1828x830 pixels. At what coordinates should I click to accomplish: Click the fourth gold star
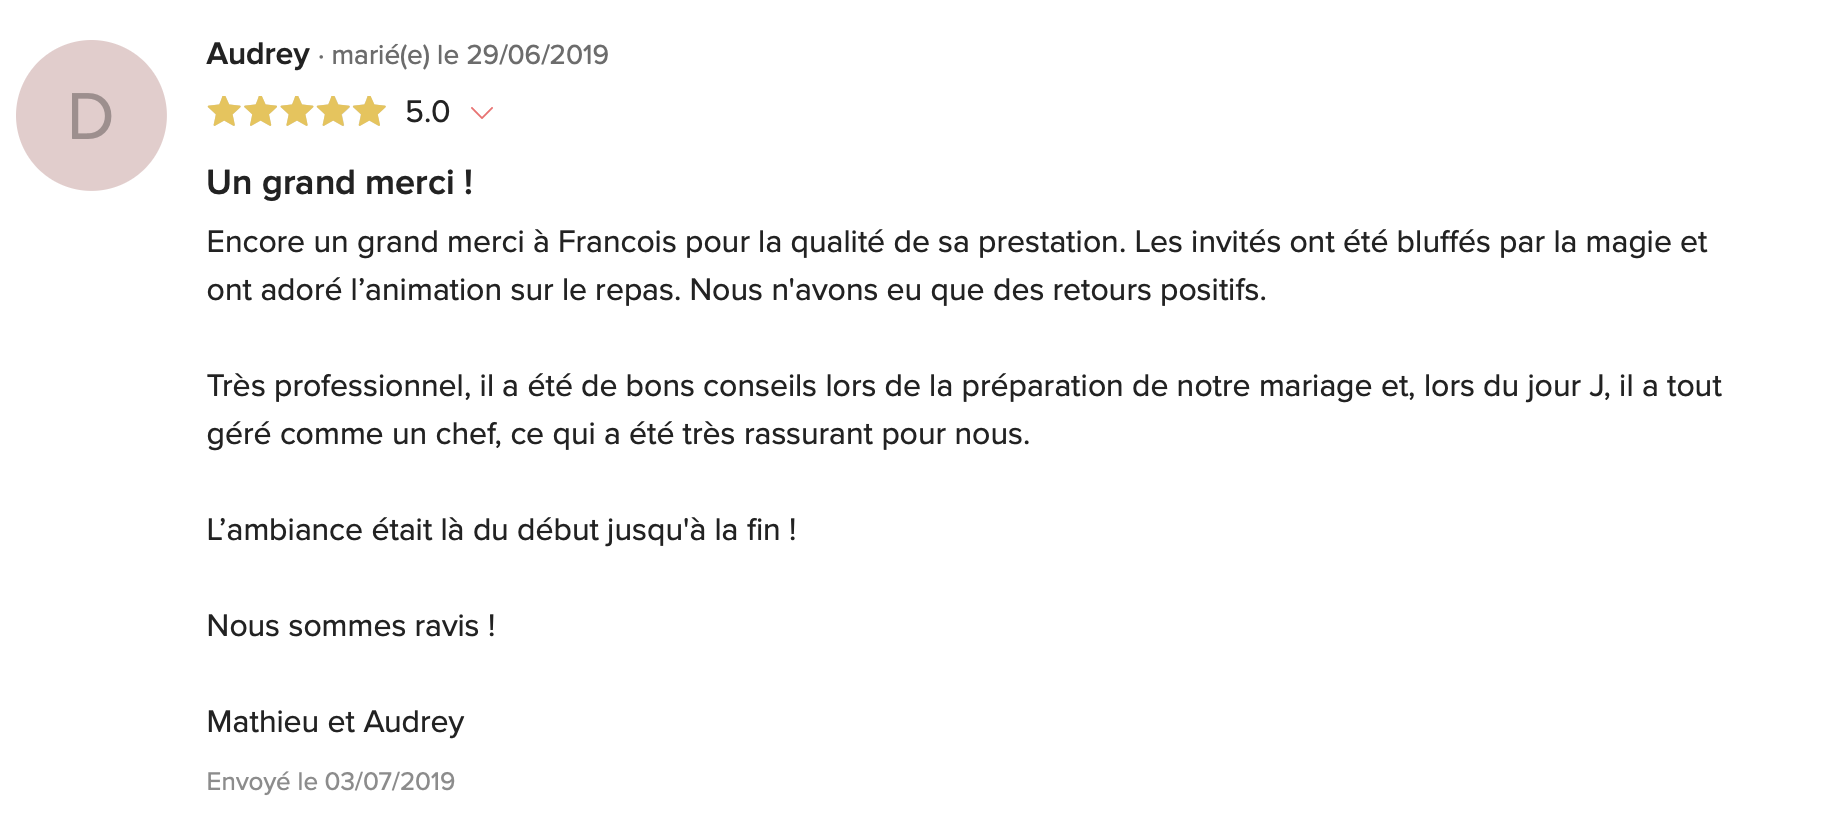333,111
